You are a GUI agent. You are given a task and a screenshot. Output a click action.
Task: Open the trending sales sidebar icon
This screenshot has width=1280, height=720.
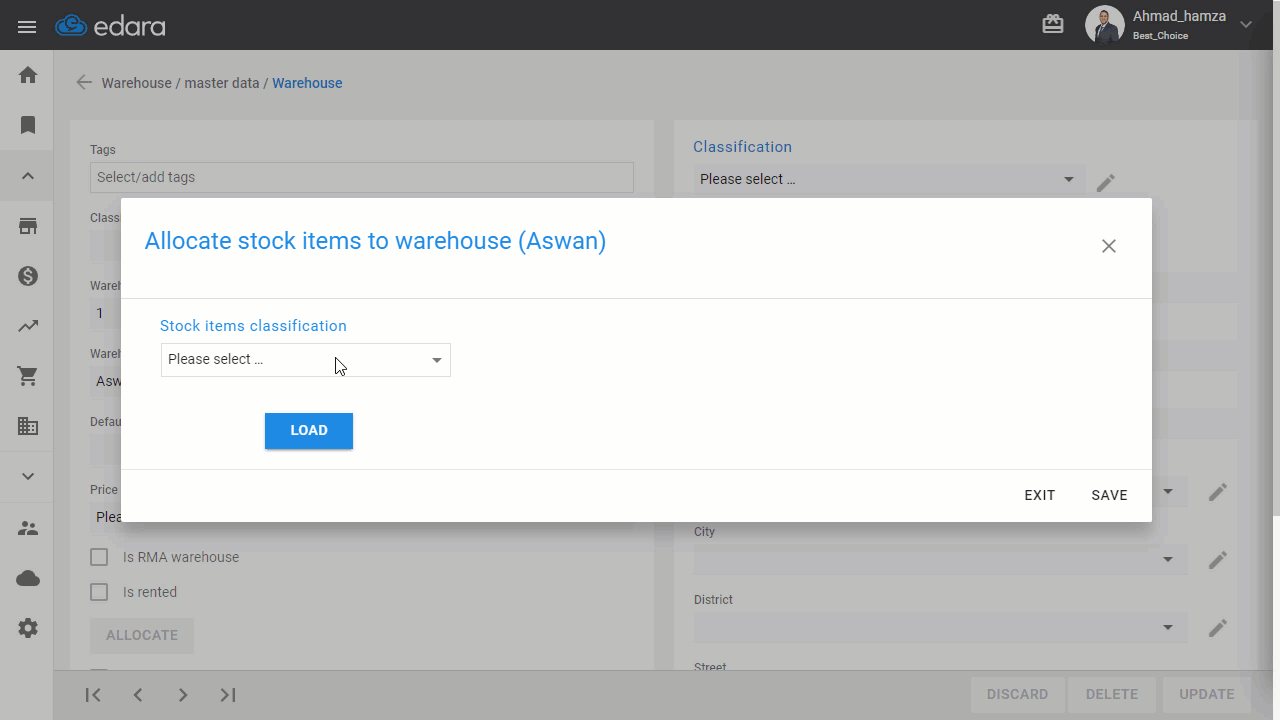[x=28, y=326]
